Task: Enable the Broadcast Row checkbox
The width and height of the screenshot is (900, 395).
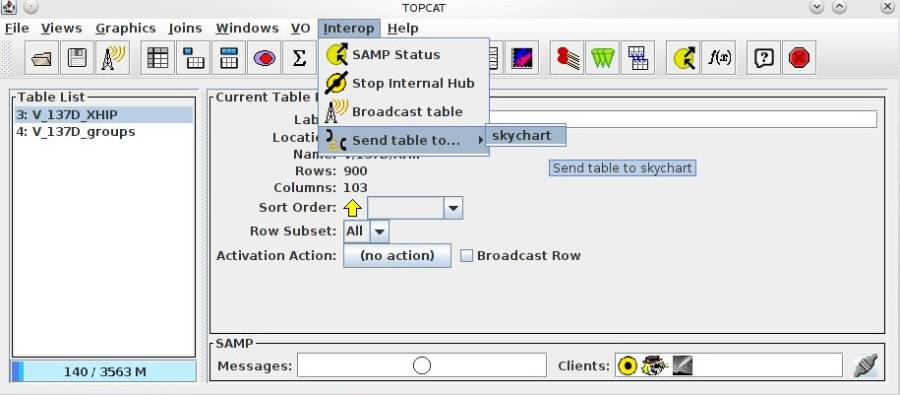Action: 467,255
